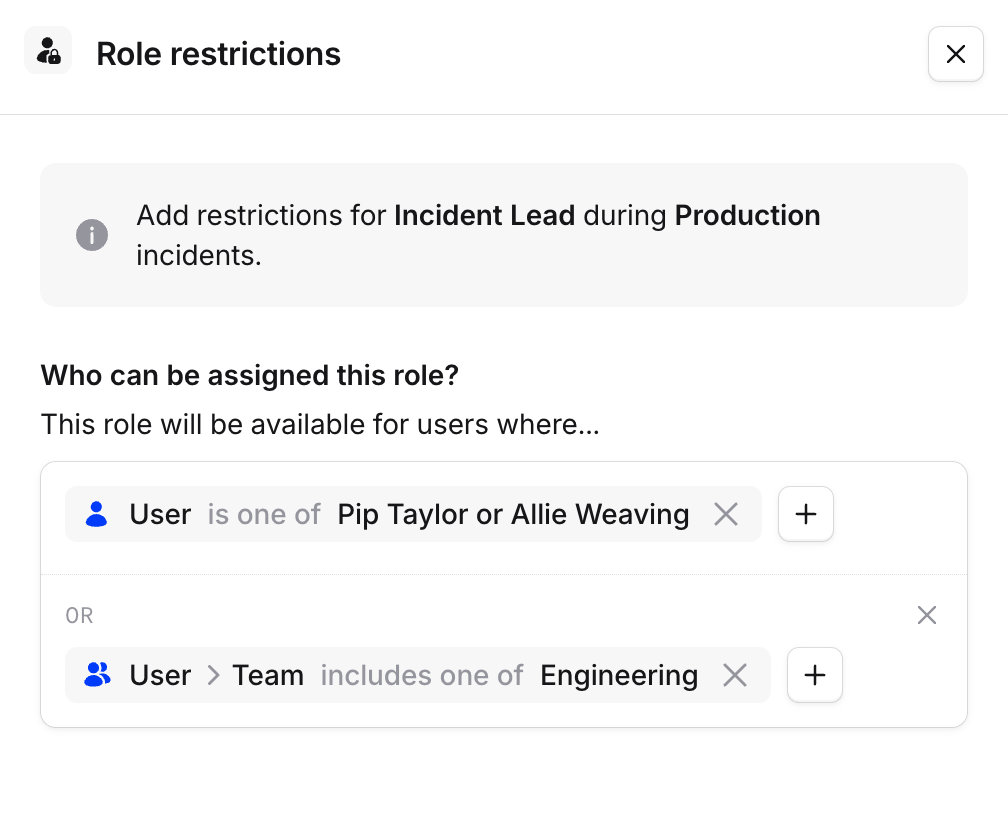The height and width of the screenshot is (826, 1008).
Task: Add another condition to the OR group
Action: (815, 675)
